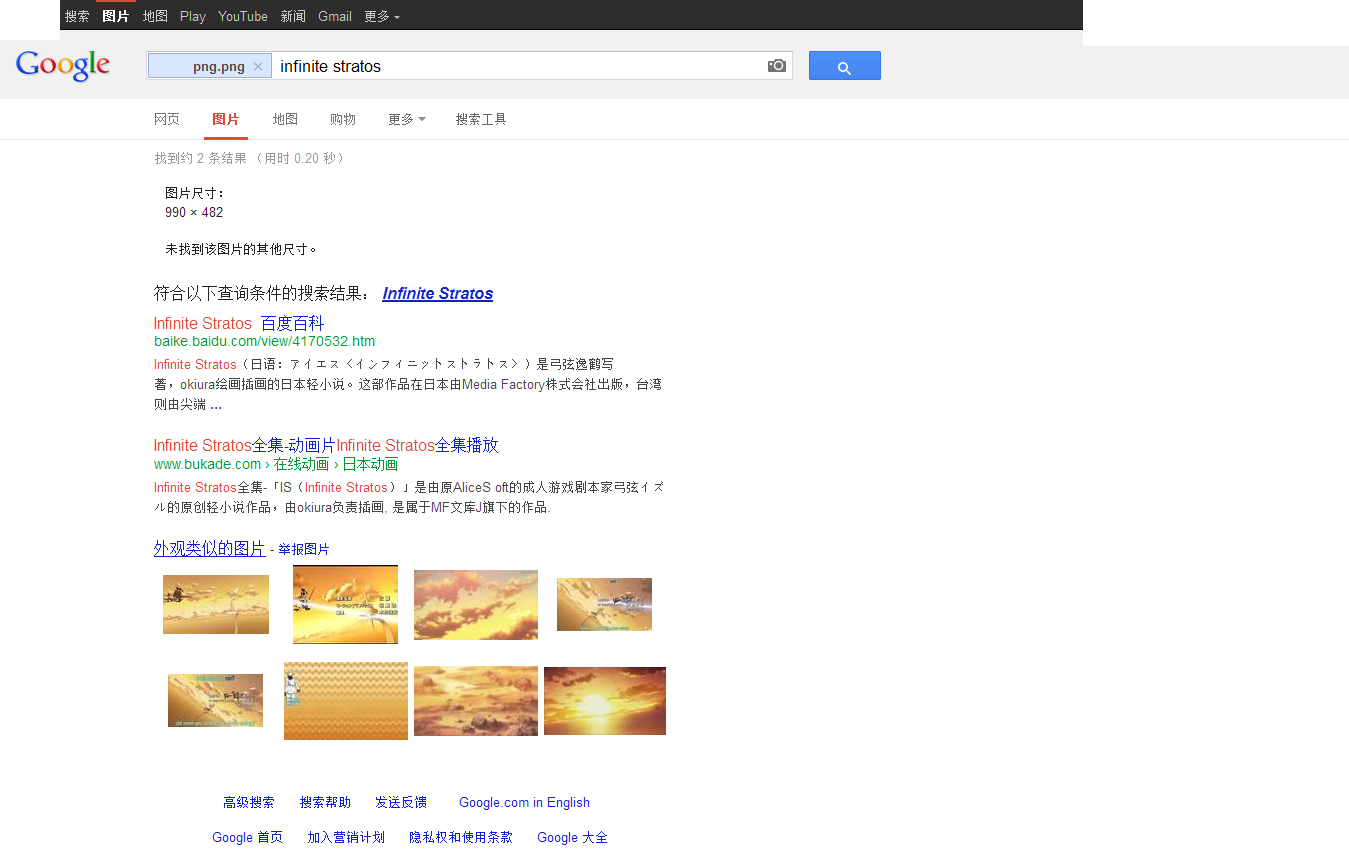This screenshot has width=1349, height=864.
Task: Open the small rightmost first-row thumbnail
Action: point(604,604)
